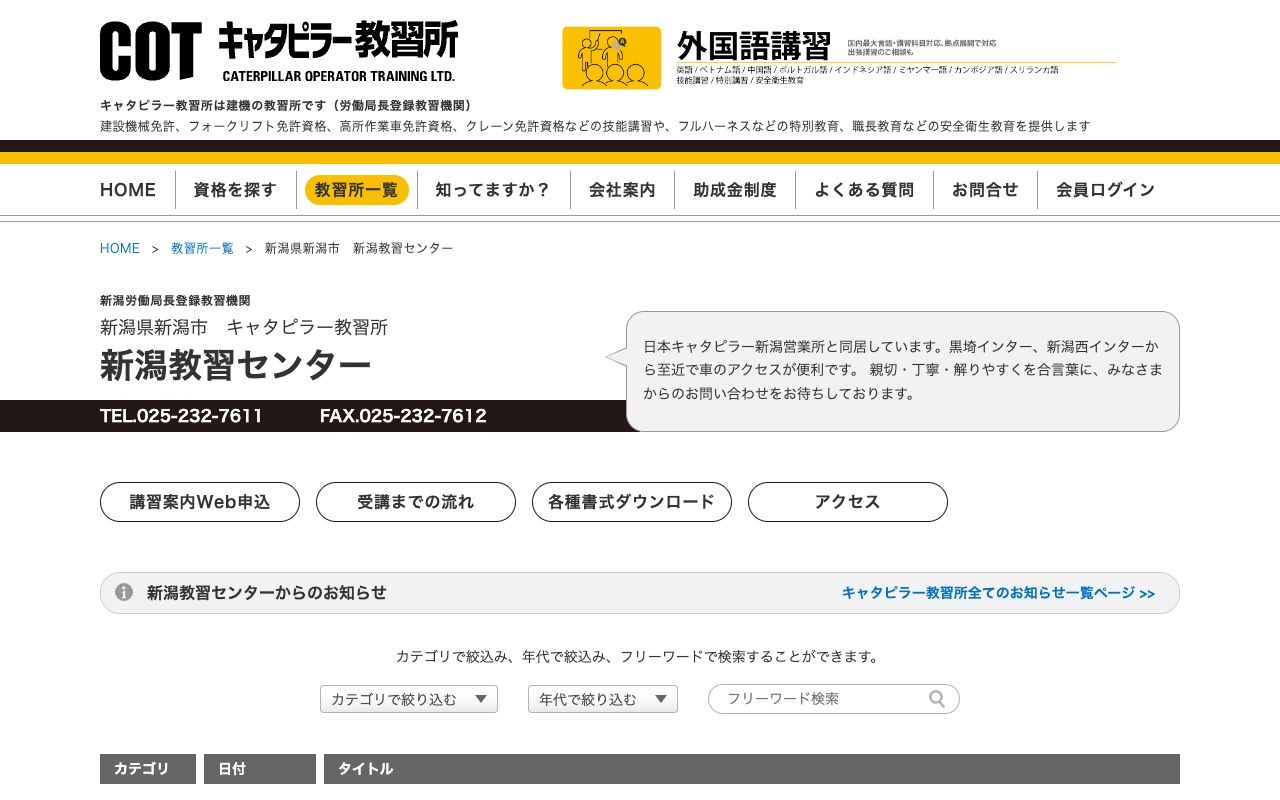
Task: Click the アクセス button
Action: pyautogui.click(x=847, y=502)
